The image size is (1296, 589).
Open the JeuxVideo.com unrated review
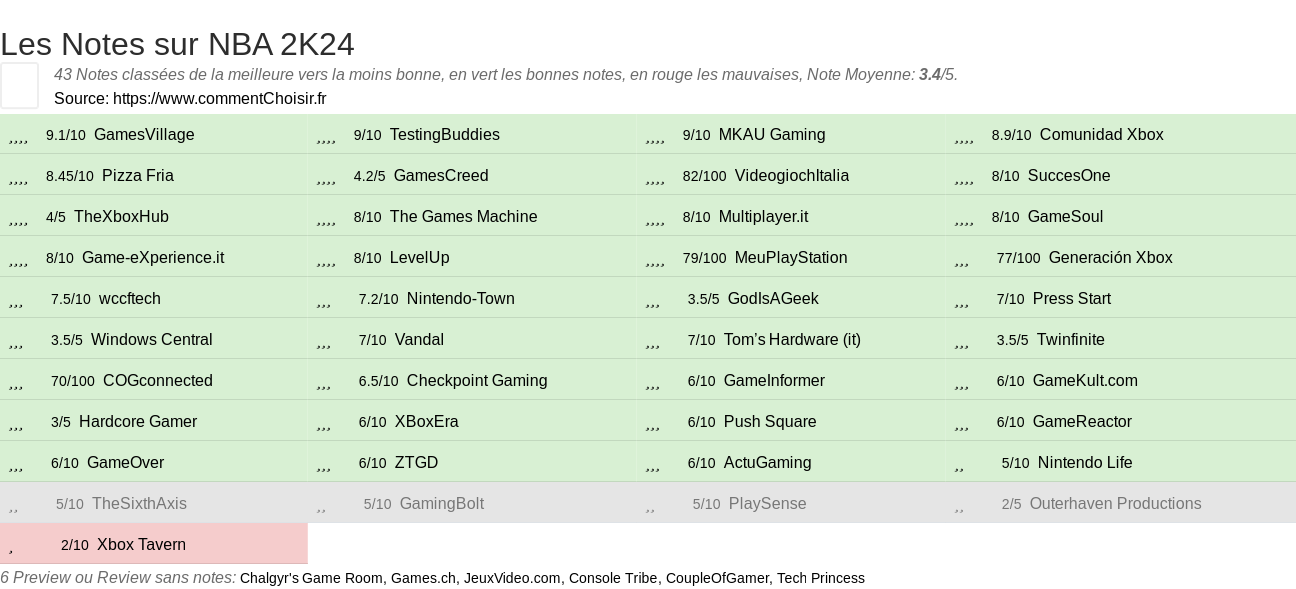coord(512,578)
